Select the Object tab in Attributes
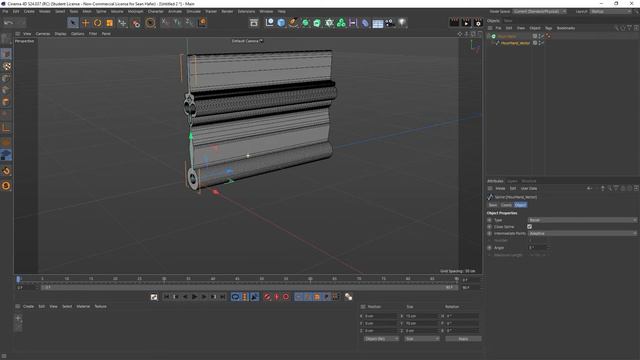This screenshot has width=640, height=360. 520,205
